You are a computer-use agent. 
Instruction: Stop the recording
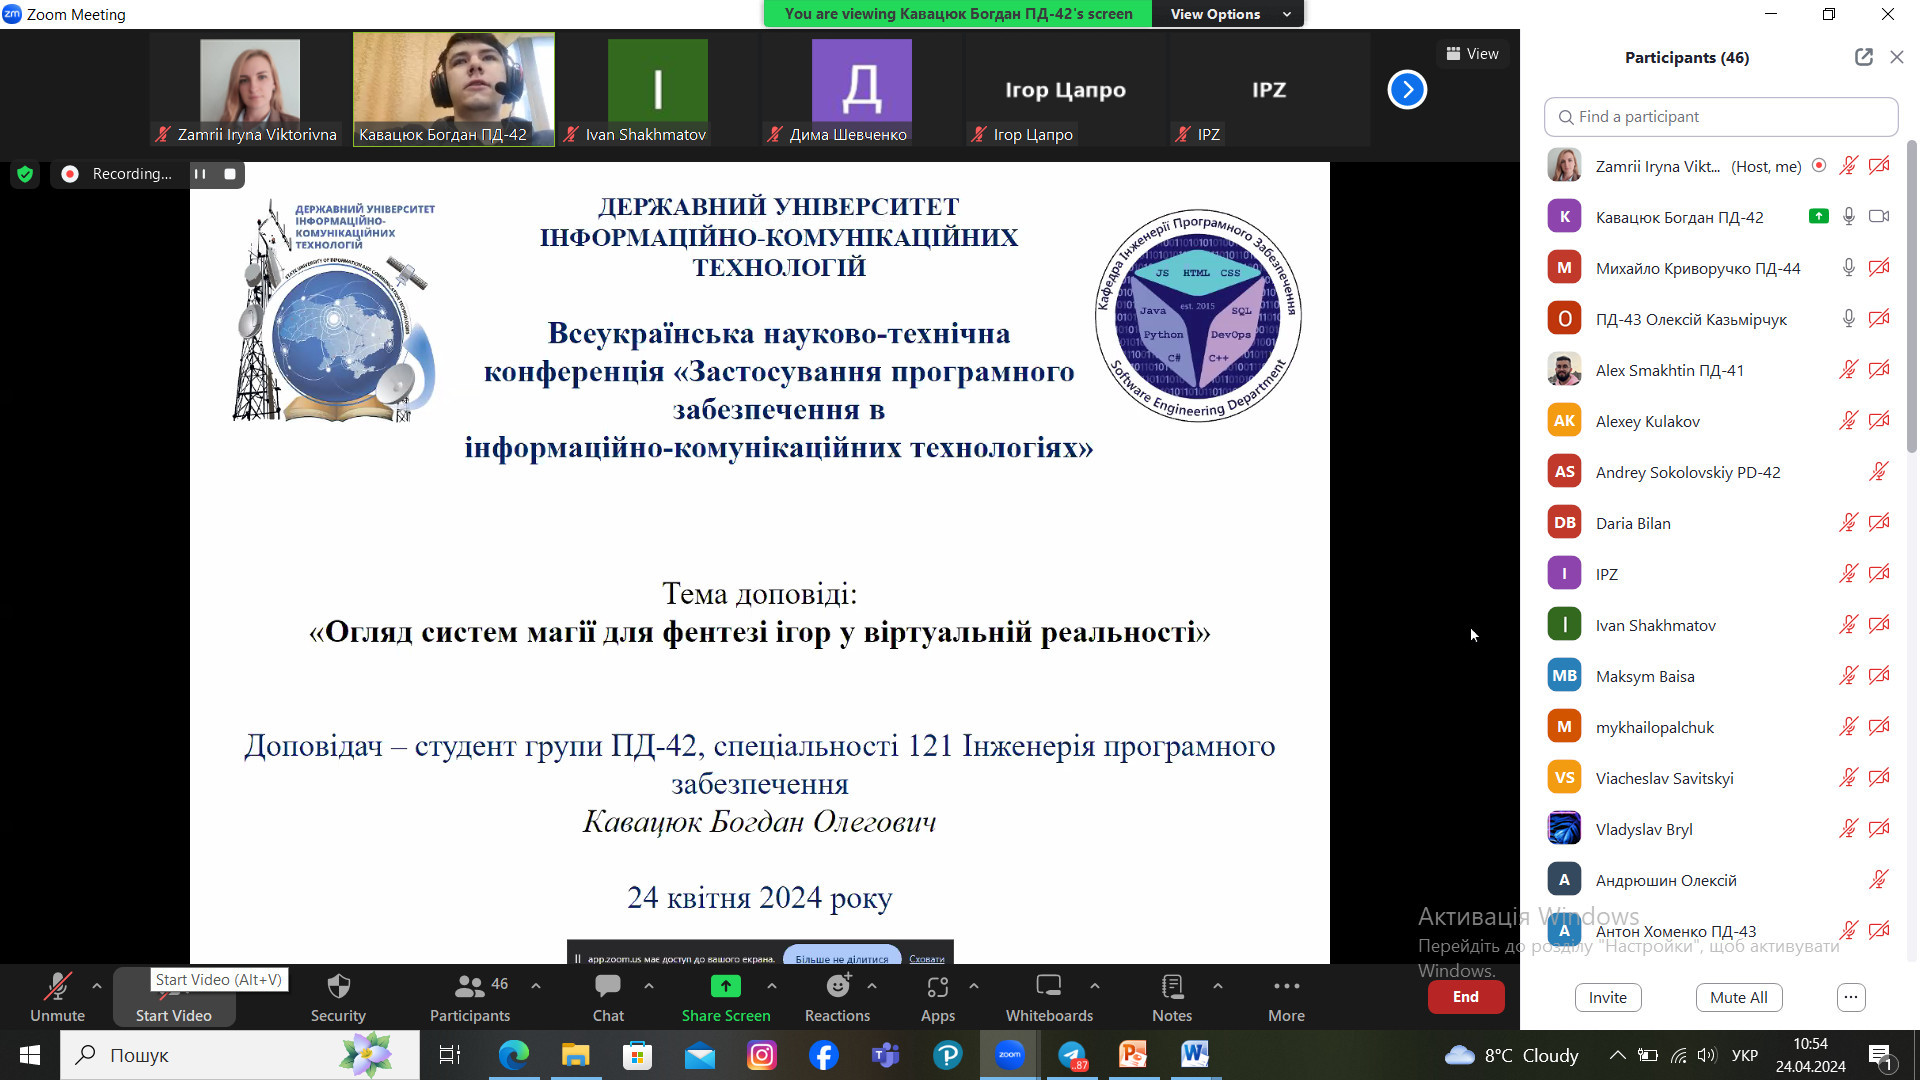click(230, 174)
